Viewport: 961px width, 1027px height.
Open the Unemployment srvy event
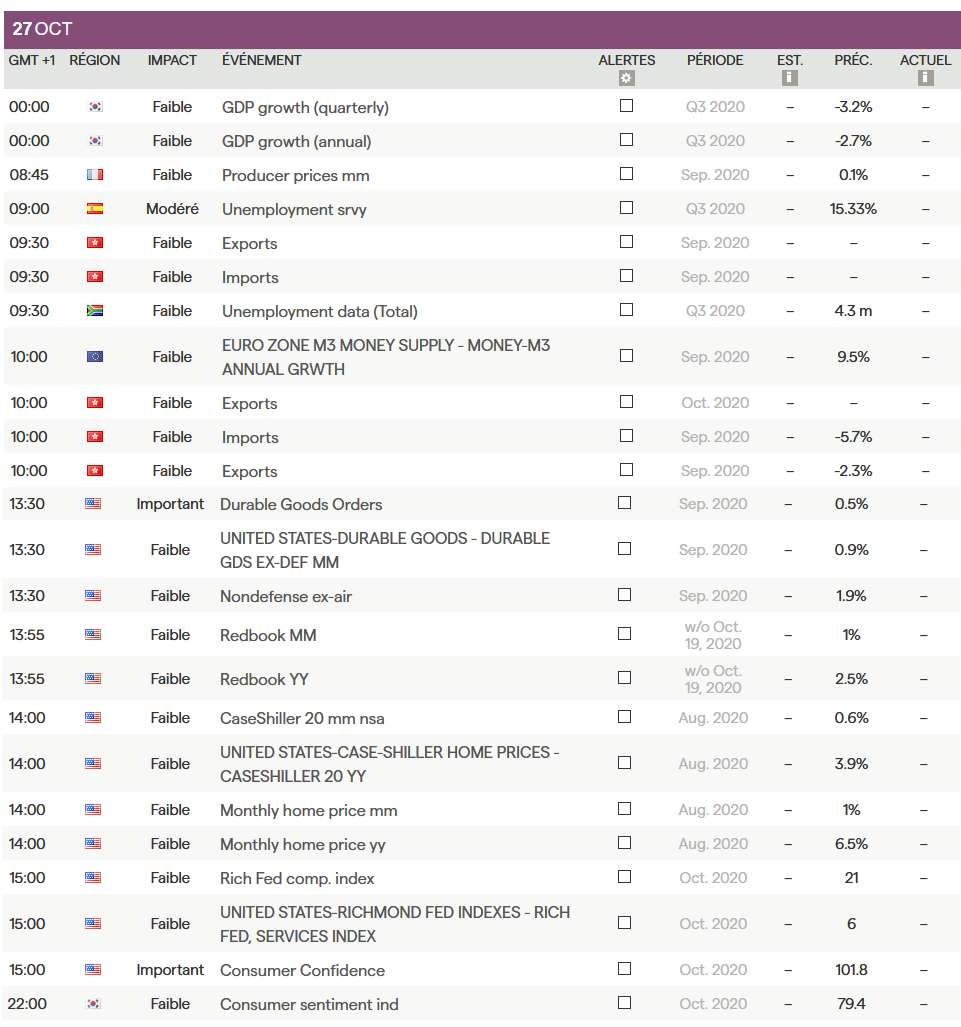pyautogui.click(x=294, y=210)
